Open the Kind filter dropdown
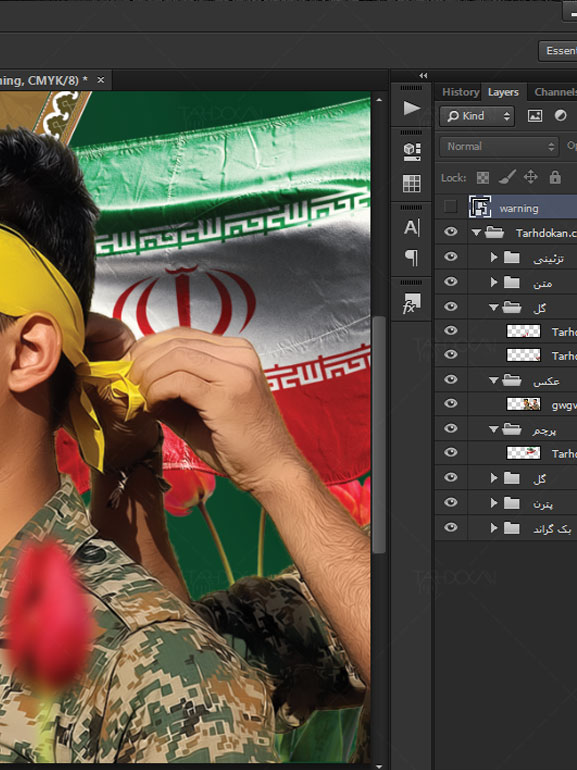This screenshot has height=770, width=577. coord(477,116)
